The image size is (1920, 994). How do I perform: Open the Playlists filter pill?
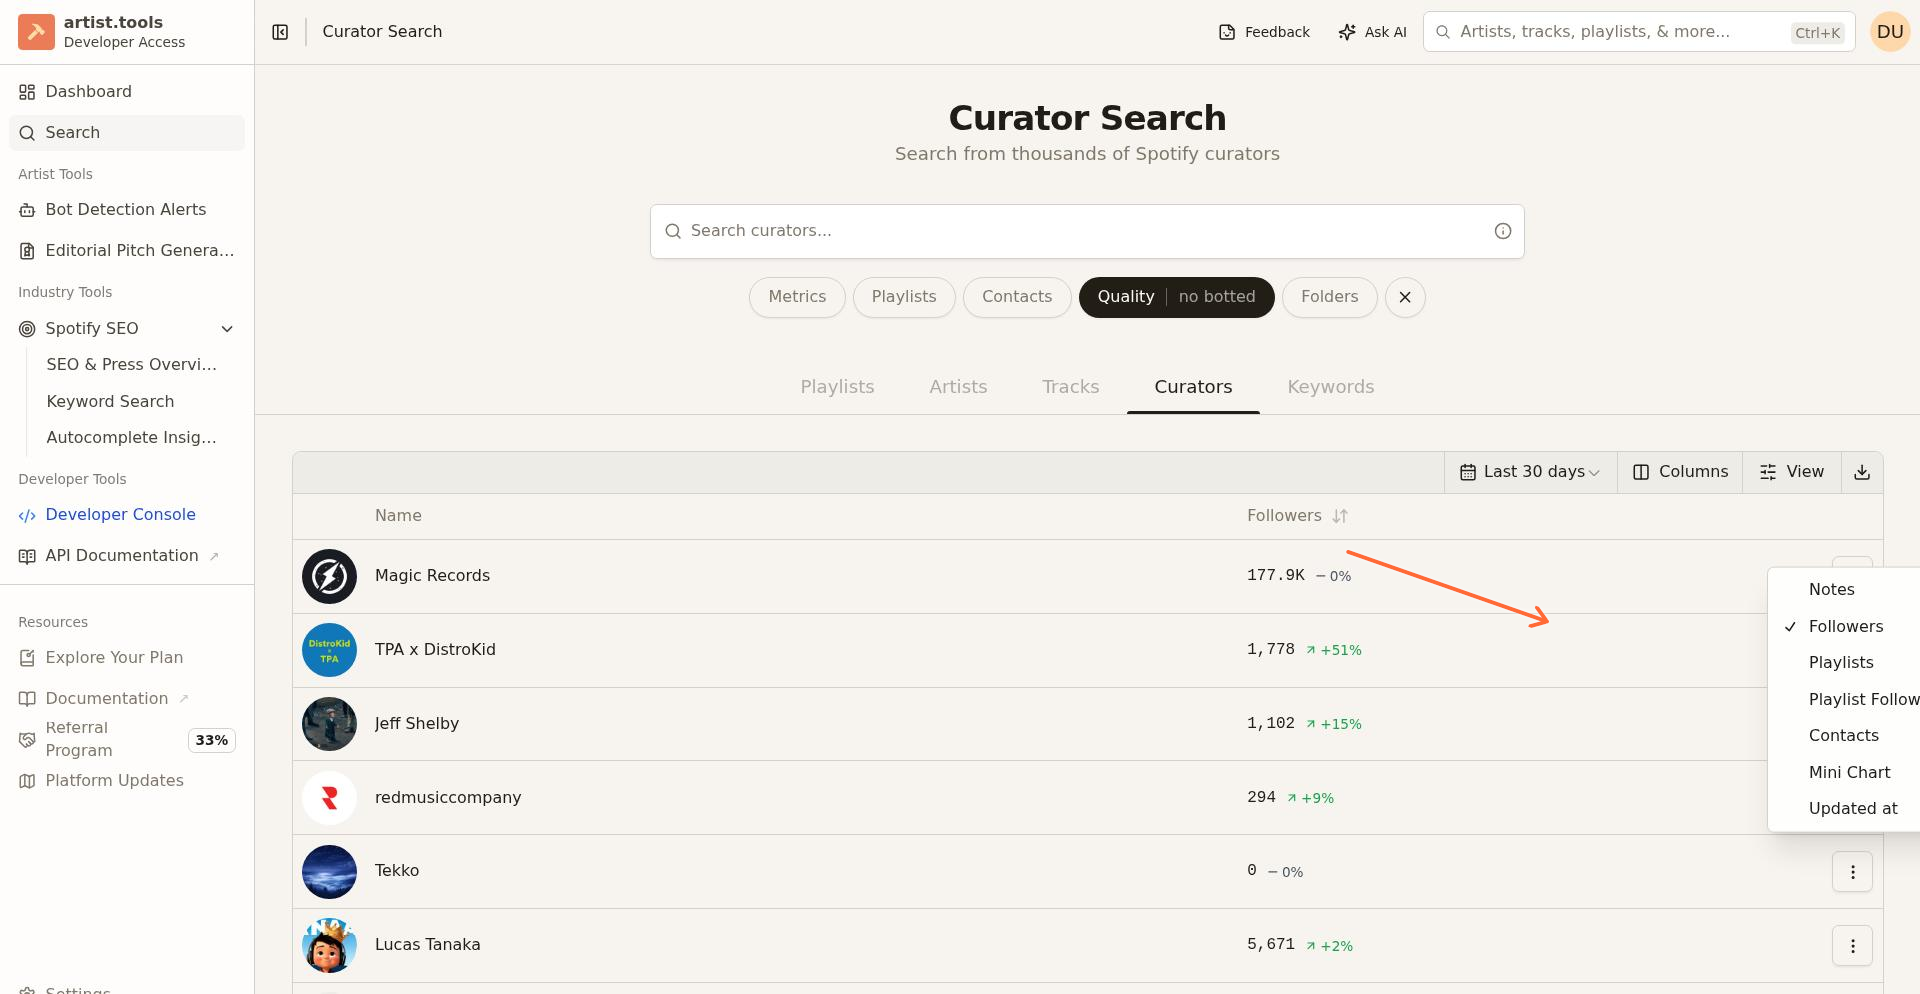(x=904, y=297)
